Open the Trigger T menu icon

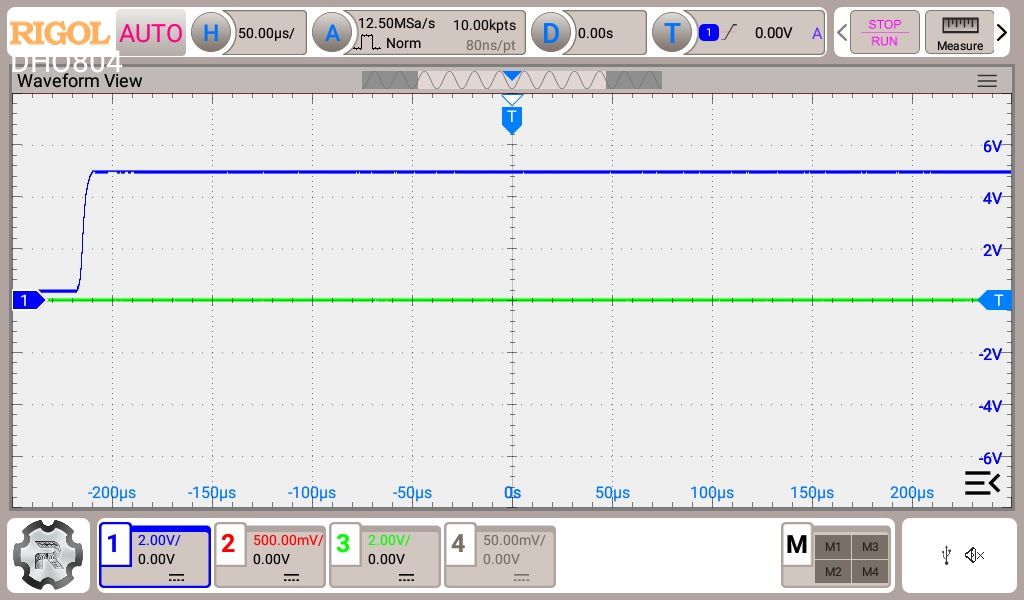671,33
